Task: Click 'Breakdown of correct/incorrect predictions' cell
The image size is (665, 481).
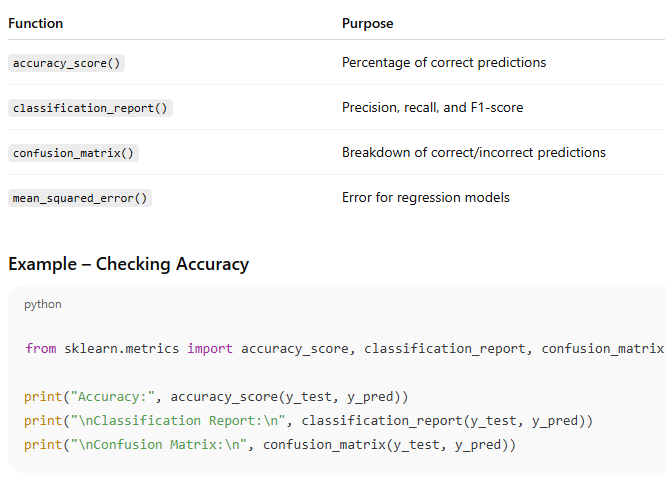Action: (474, 153)
